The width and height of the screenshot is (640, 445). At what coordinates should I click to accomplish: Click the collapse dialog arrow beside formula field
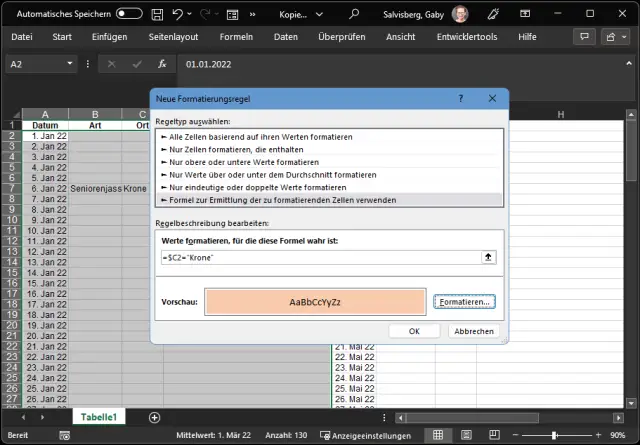click(487, 257)
